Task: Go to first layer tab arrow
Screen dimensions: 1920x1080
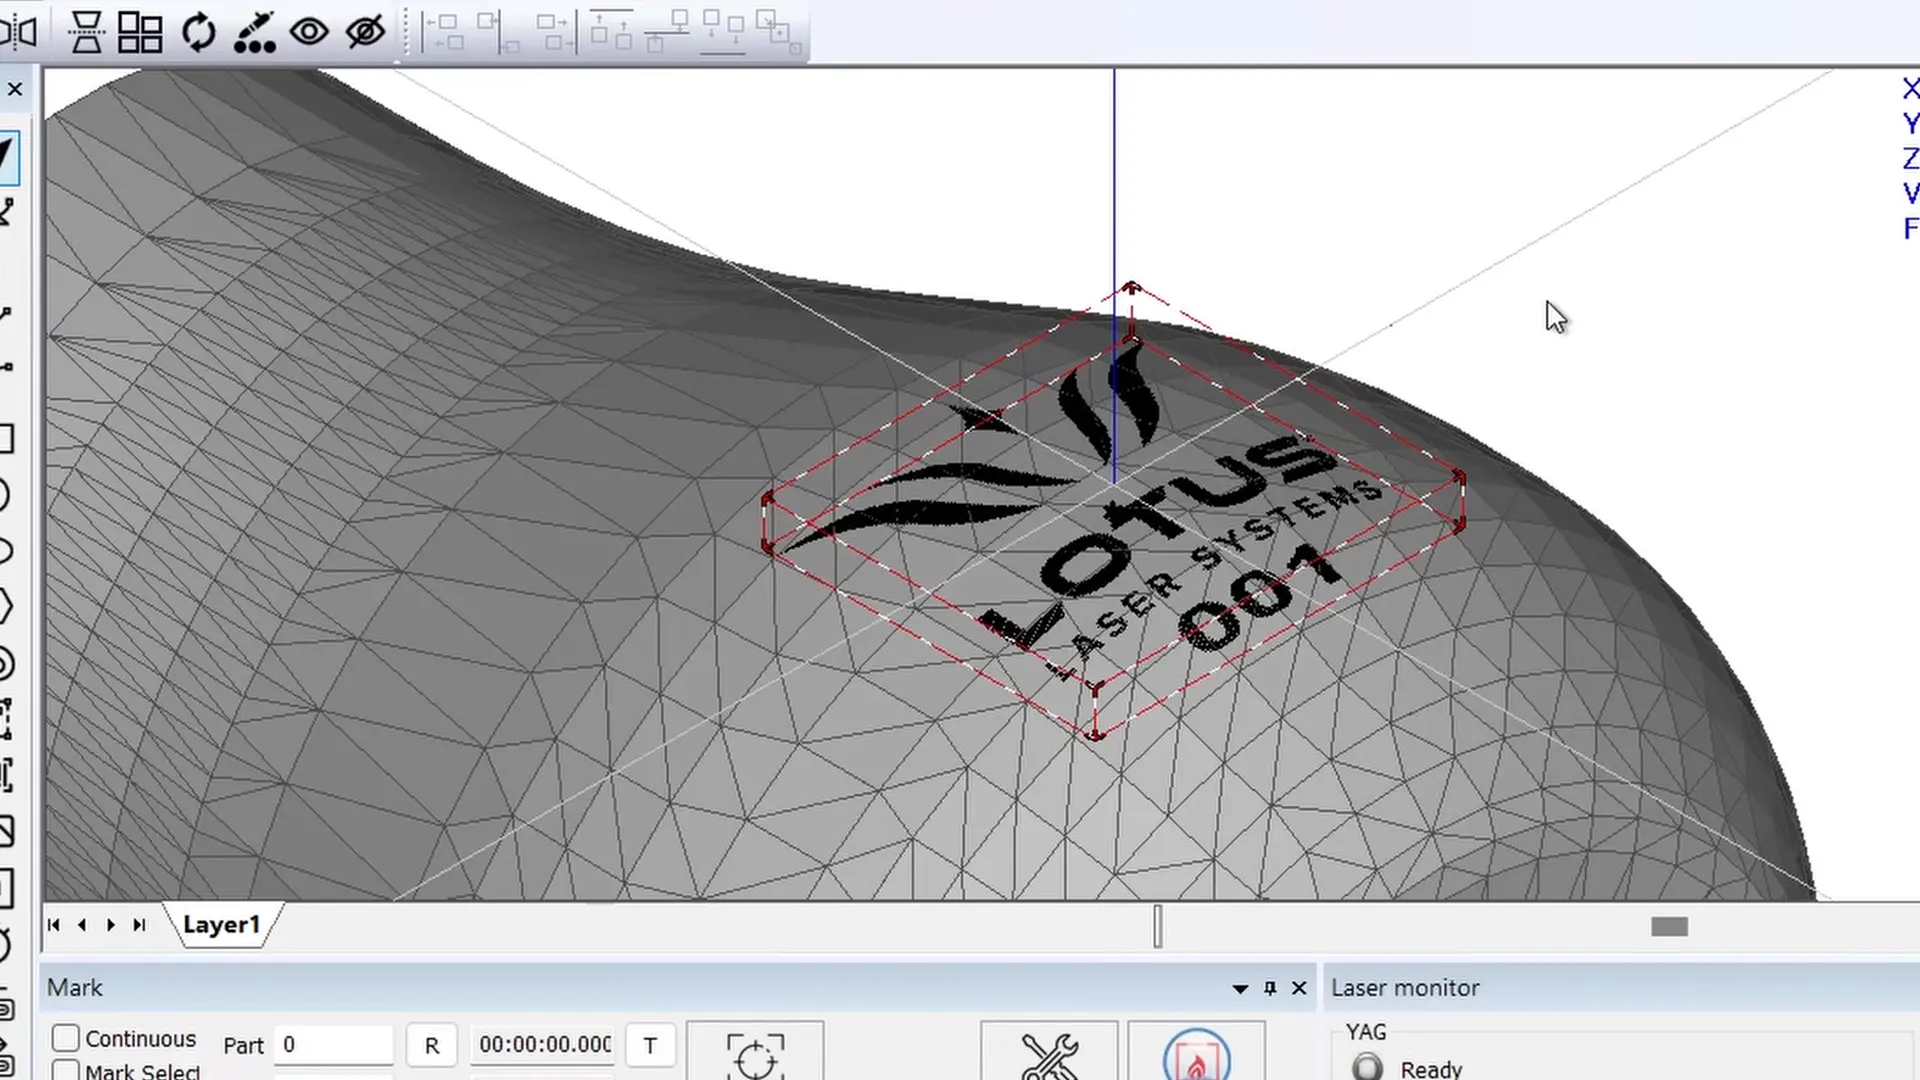Action: click(54, 925)
